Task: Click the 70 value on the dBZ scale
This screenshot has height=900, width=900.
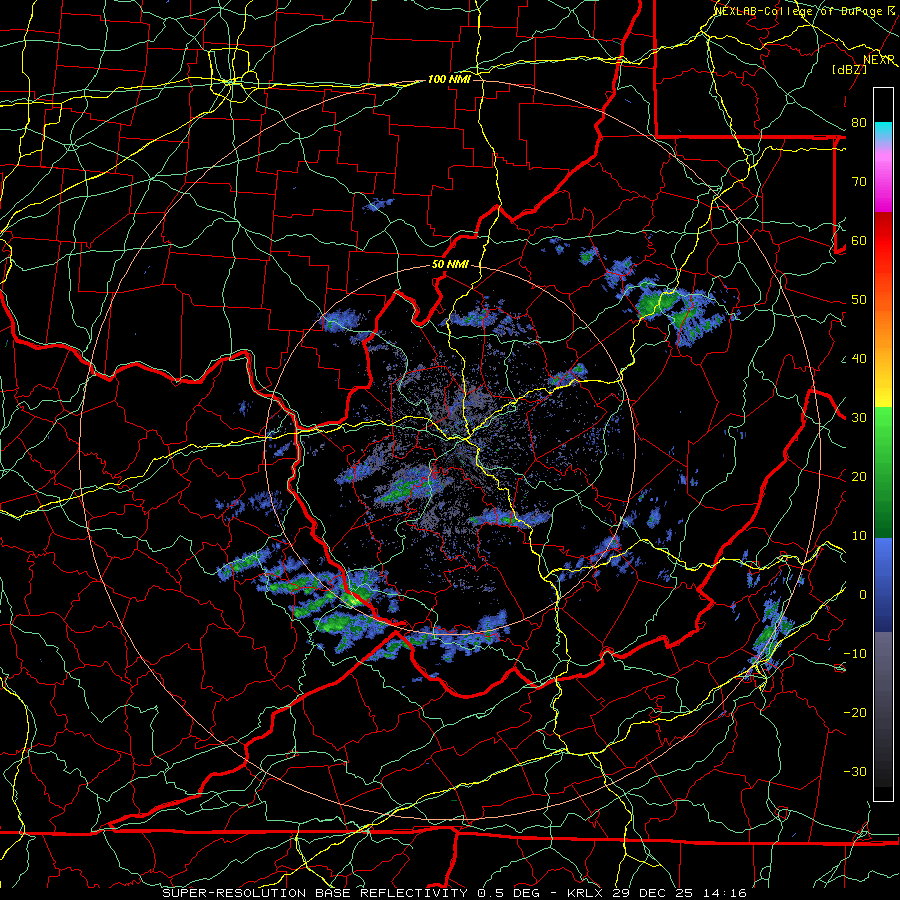Action: click(x=859, y=182)
